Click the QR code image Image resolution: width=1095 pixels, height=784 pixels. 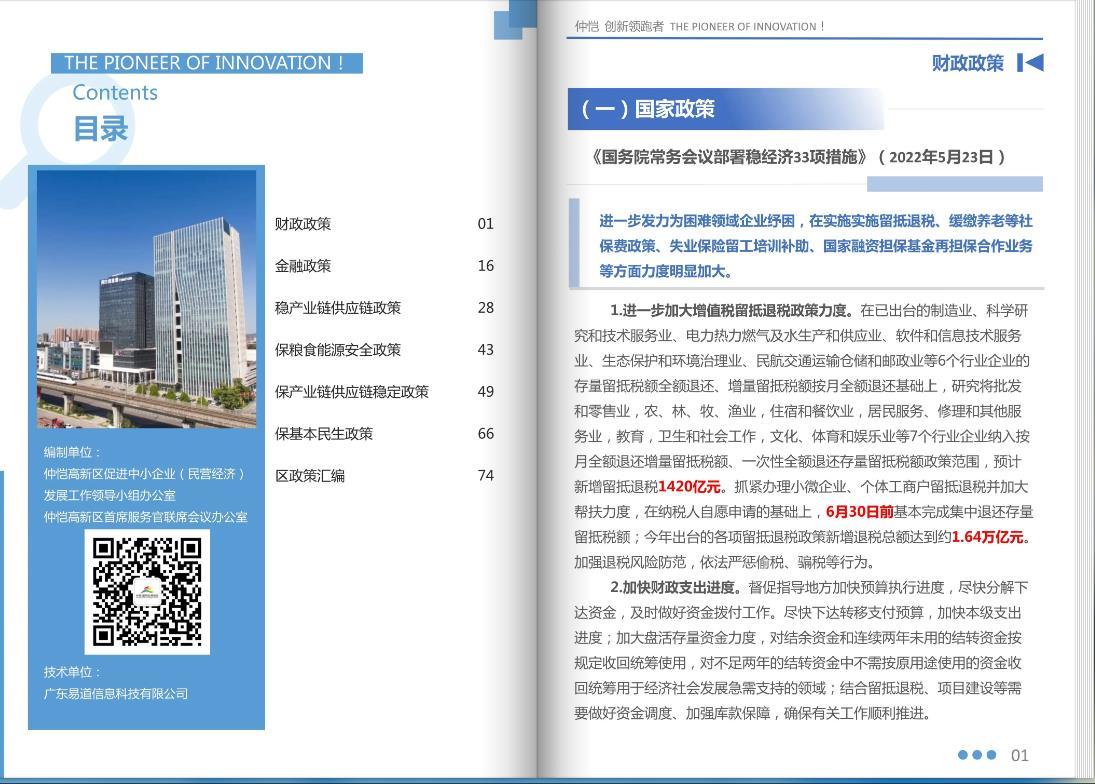click(147, 592)
